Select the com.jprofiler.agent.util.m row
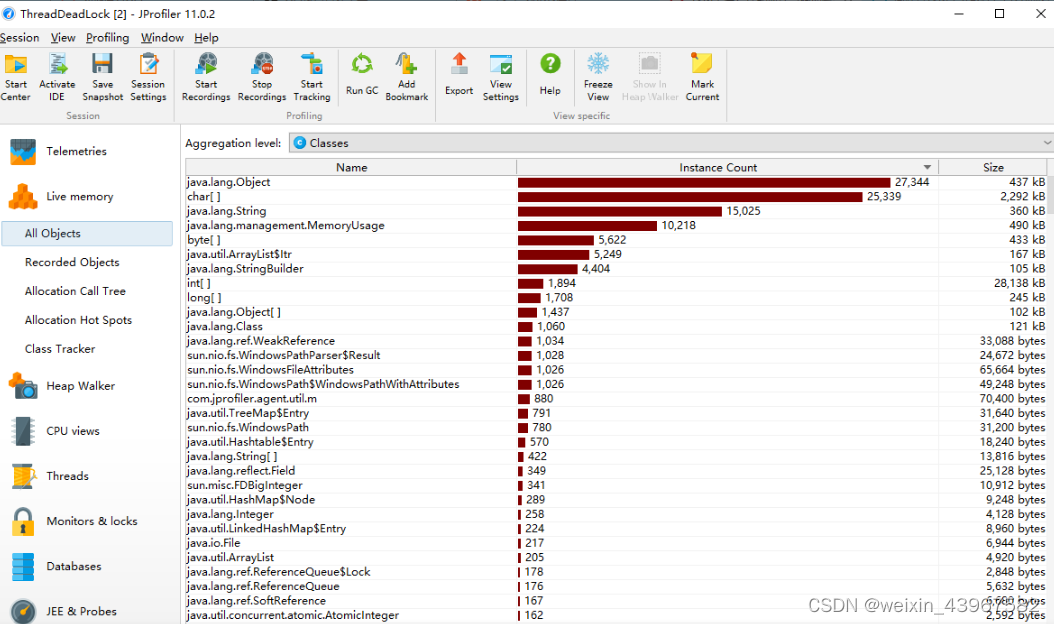 point(616,399)
